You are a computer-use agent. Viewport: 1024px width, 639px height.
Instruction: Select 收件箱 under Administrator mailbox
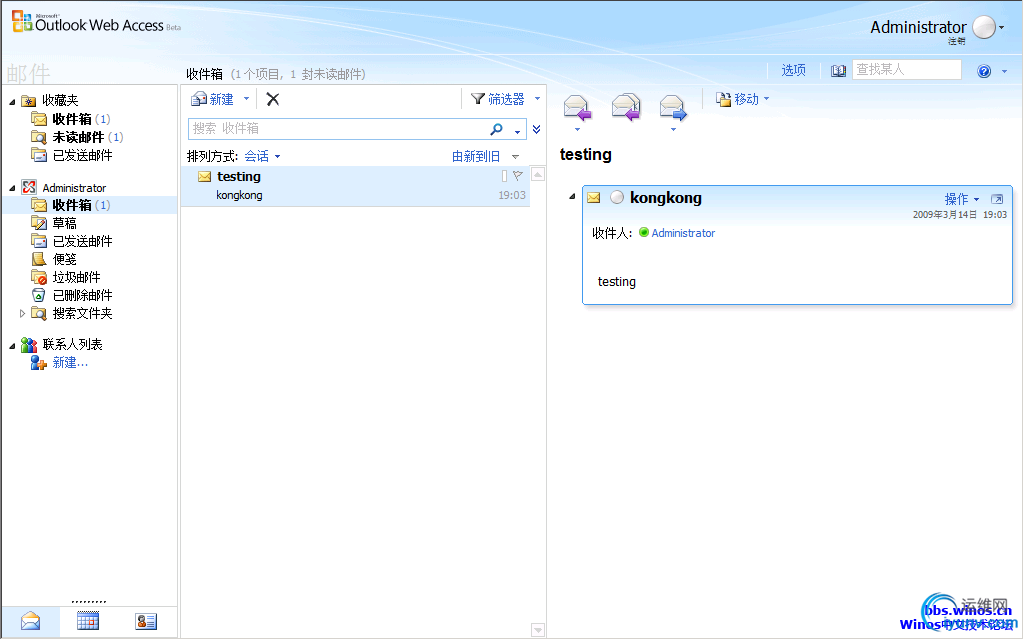coord(72,205)
